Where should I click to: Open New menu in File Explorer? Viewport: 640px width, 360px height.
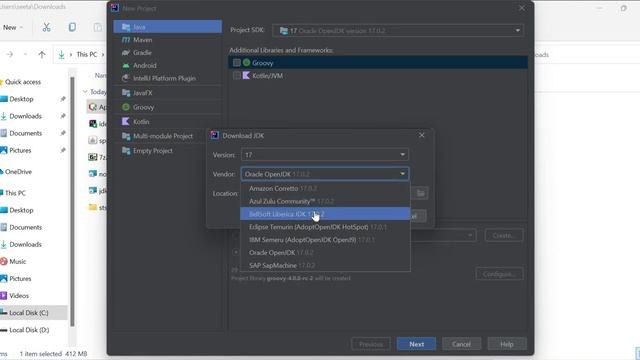coord(13,27)
